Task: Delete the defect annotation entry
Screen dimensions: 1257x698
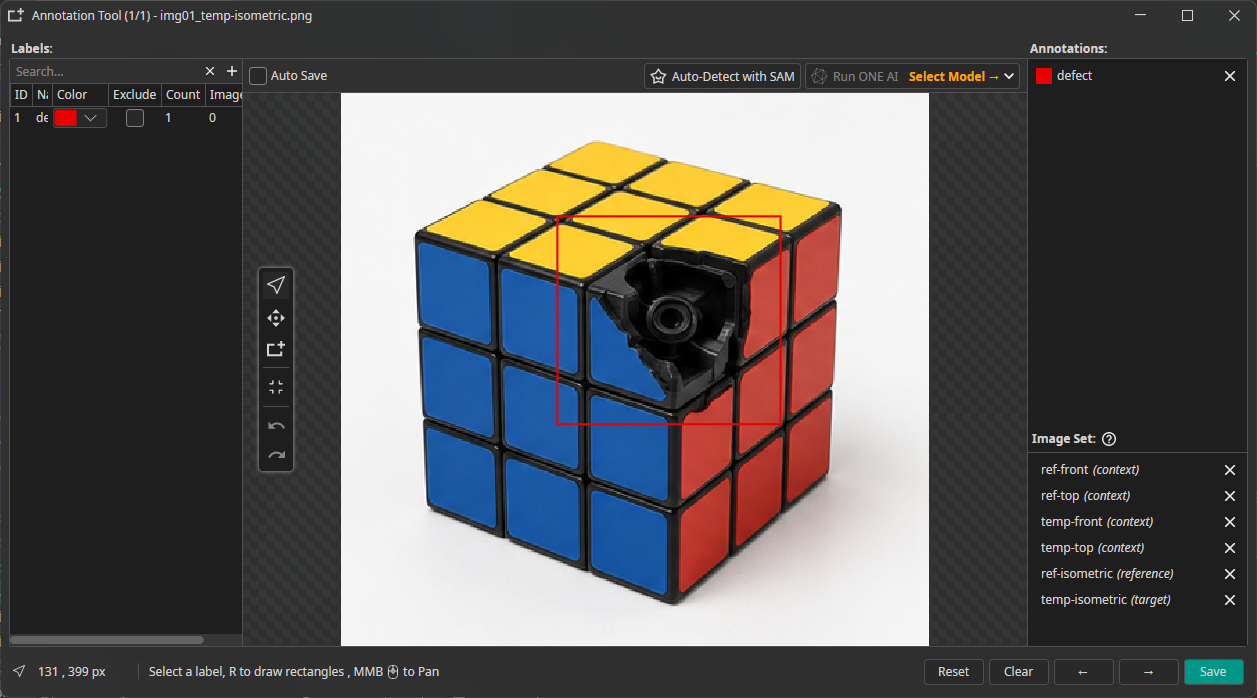Action: tap(1230, 76)
